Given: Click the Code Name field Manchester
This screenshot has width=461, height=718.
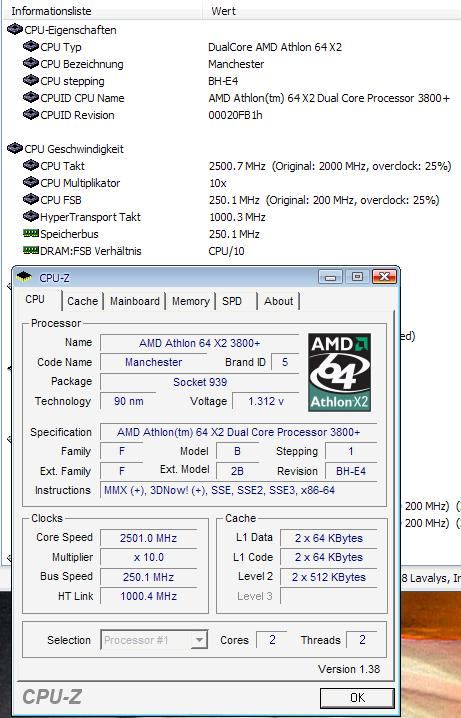Looking at the screenshot, I should (x=153, y=362).
